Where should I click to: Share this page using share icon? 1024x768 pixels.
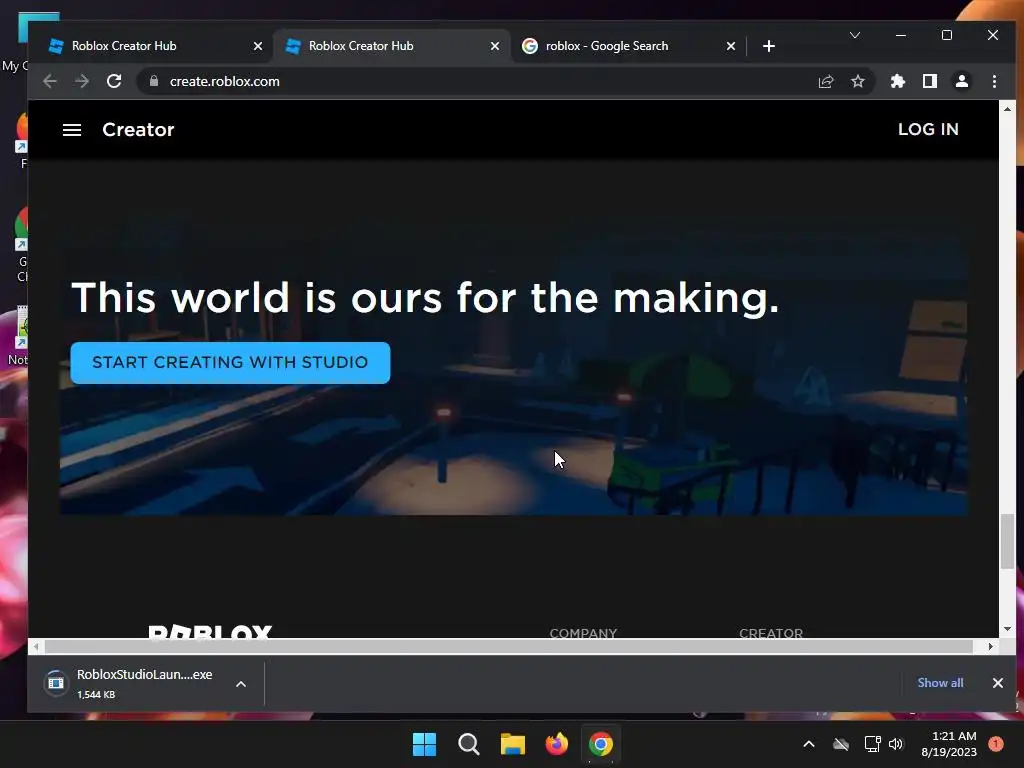click(x=825, y=81)
